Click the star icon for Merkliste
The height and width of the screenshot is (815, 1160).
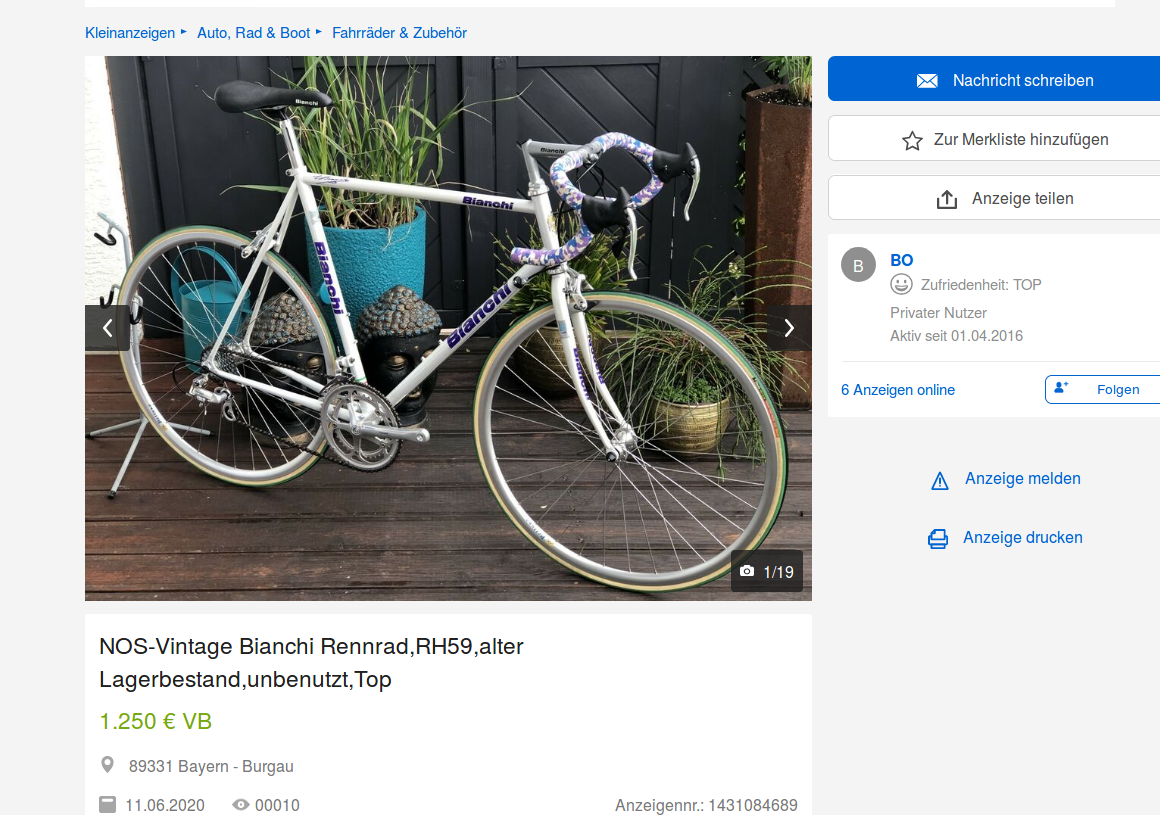point(912,140)
